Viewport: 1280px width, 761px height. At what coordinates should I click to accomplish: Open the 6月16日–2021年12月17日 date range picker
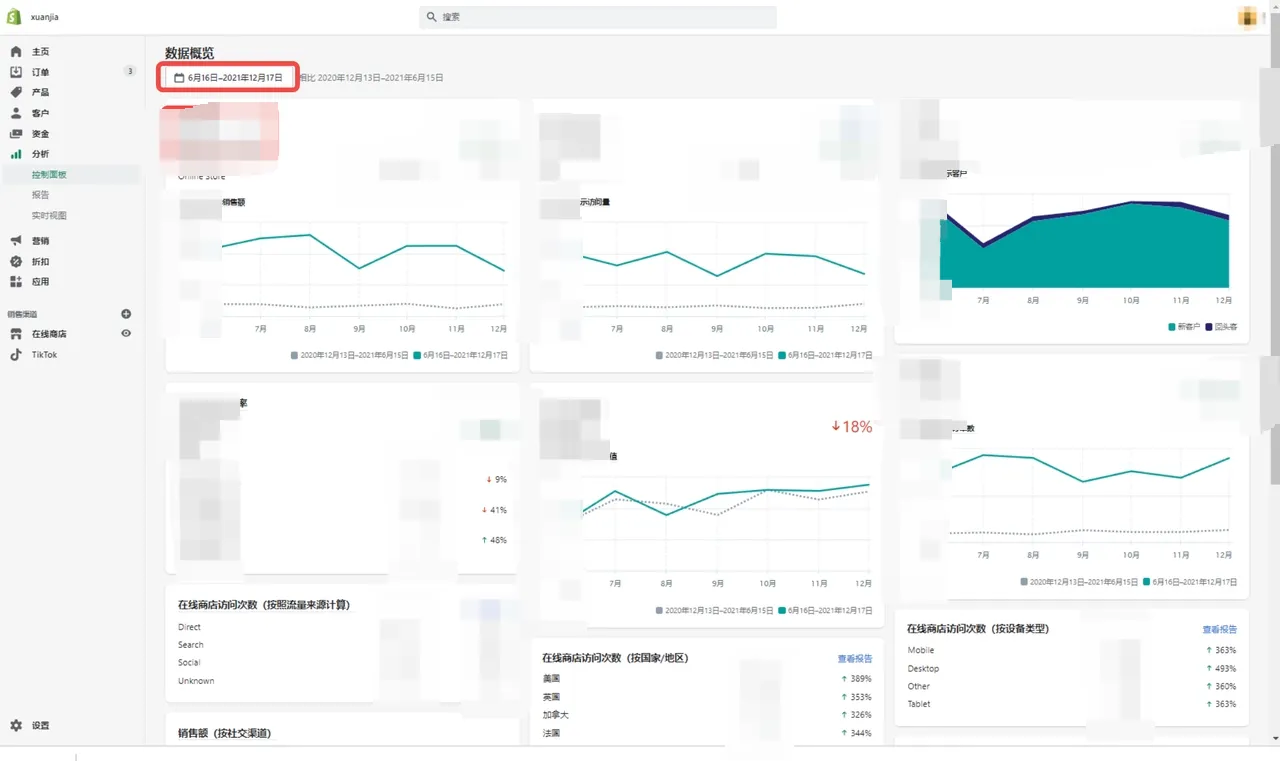pos(227,76)
